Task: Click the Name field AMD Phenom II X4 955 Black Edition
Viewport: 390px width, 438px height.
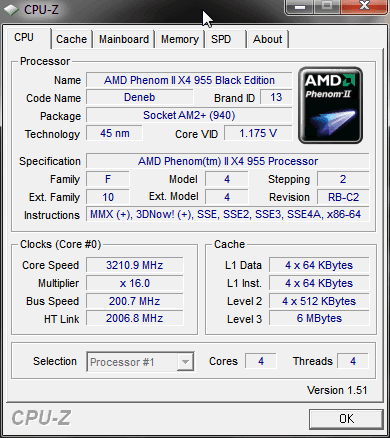Action: point(189,80)
